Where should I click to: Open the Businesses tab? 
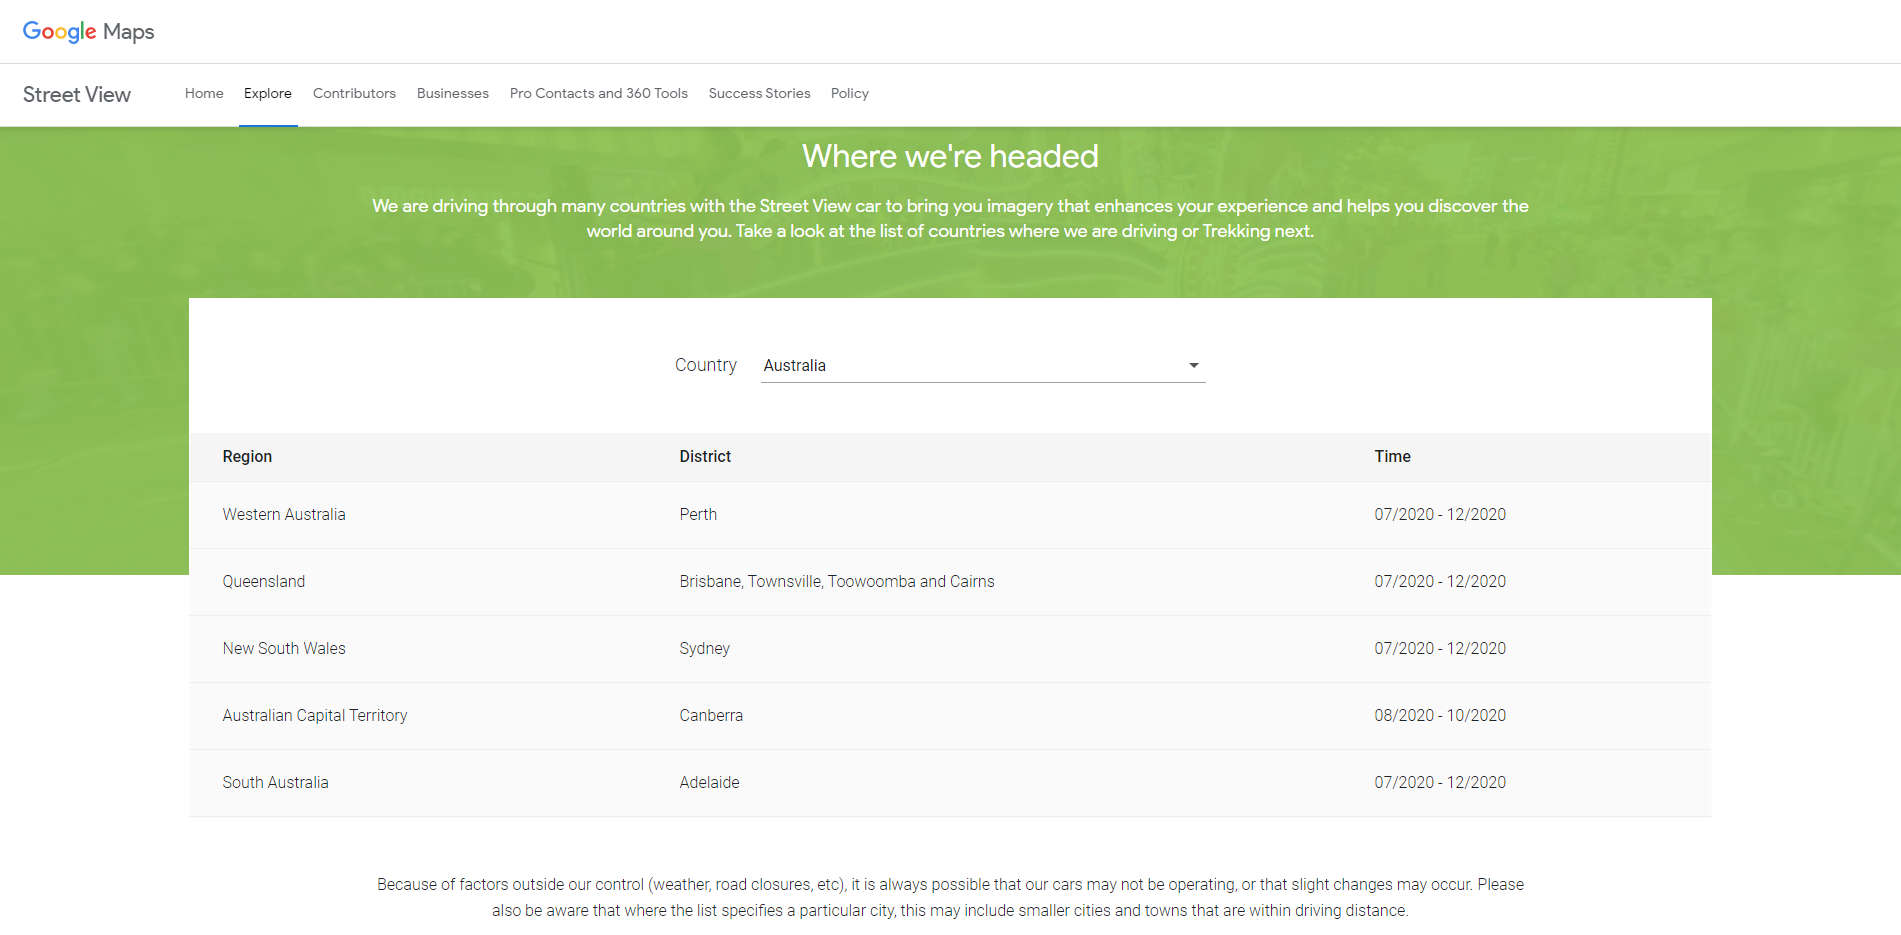coord(453,93)
